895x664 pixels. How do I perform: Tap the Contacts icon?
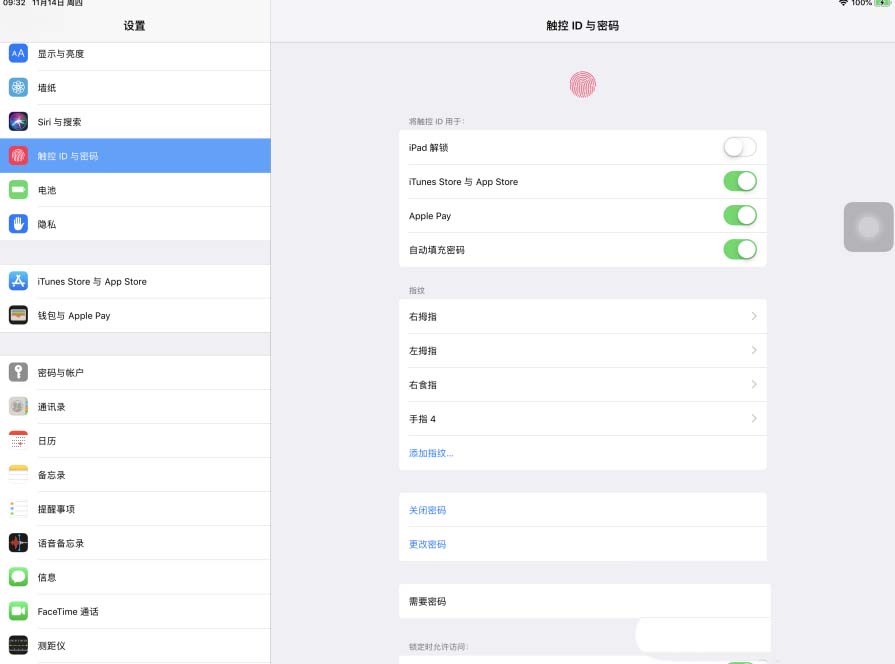[x=18, y=407]
